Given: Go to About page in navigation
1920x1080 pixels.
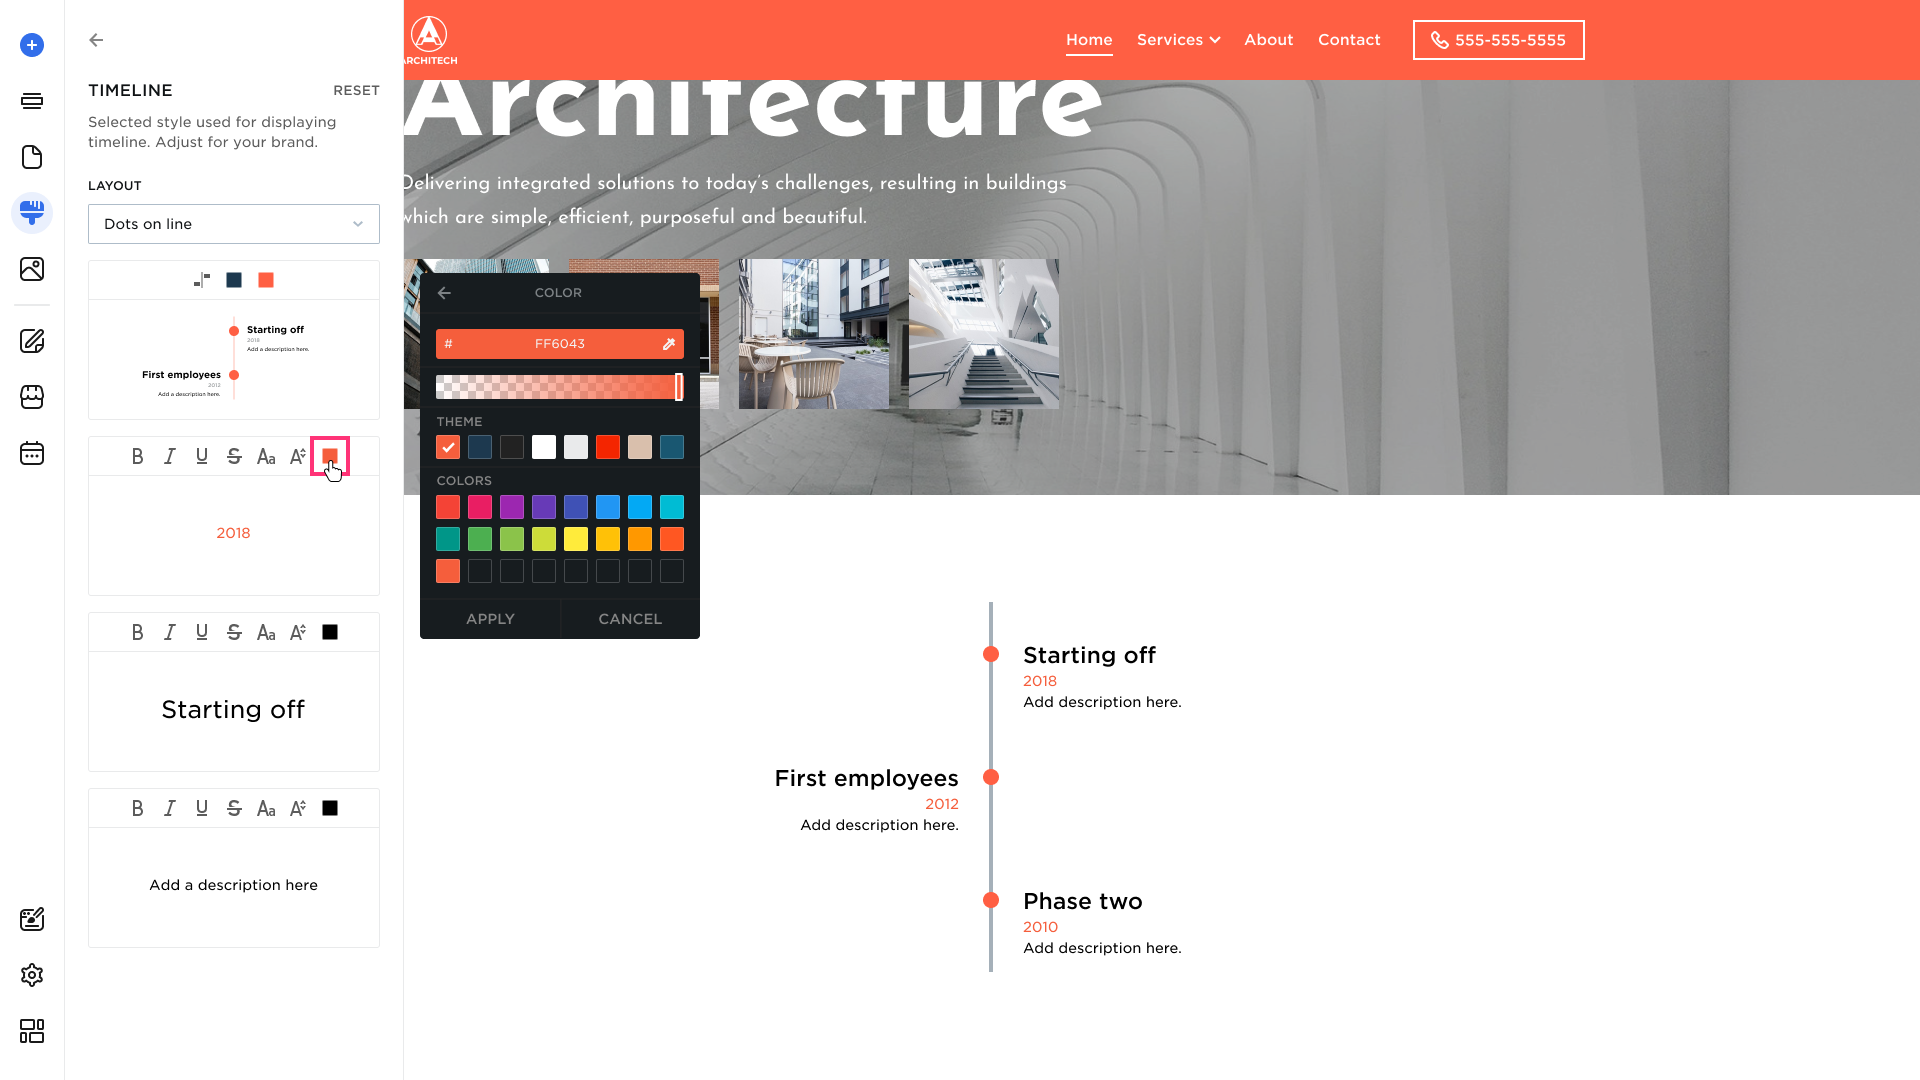Looking at the screenshot, I should click(1268, 40).
